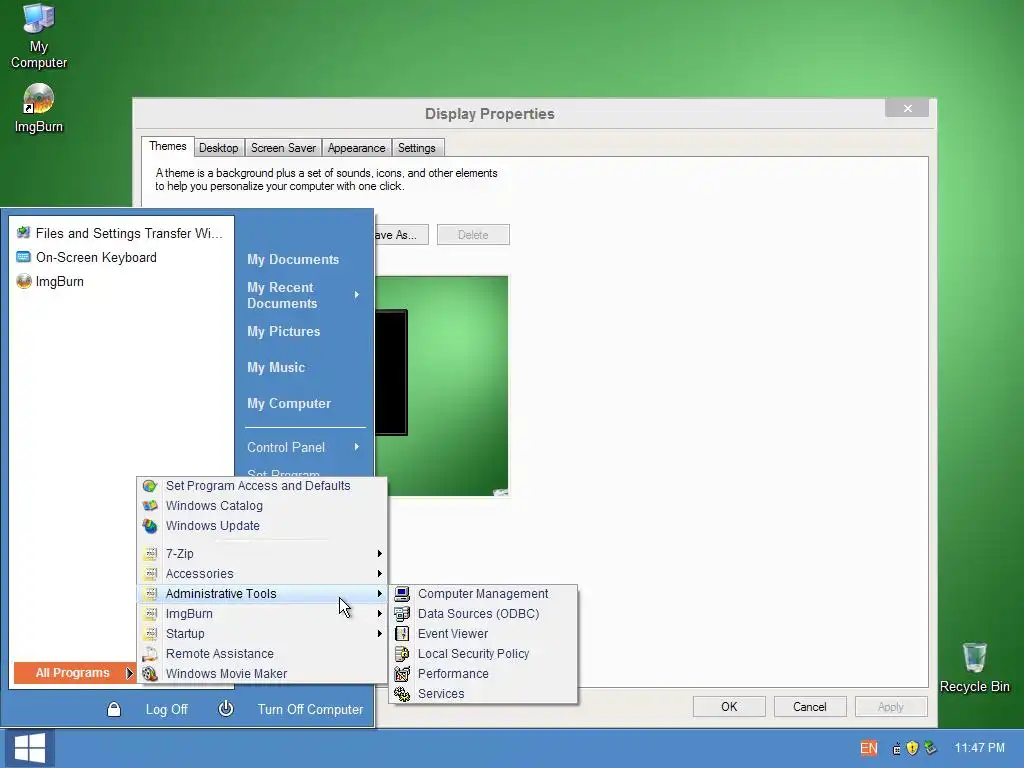
Task: Select the Local Security Policy text entry
Action: click(473, 654)
